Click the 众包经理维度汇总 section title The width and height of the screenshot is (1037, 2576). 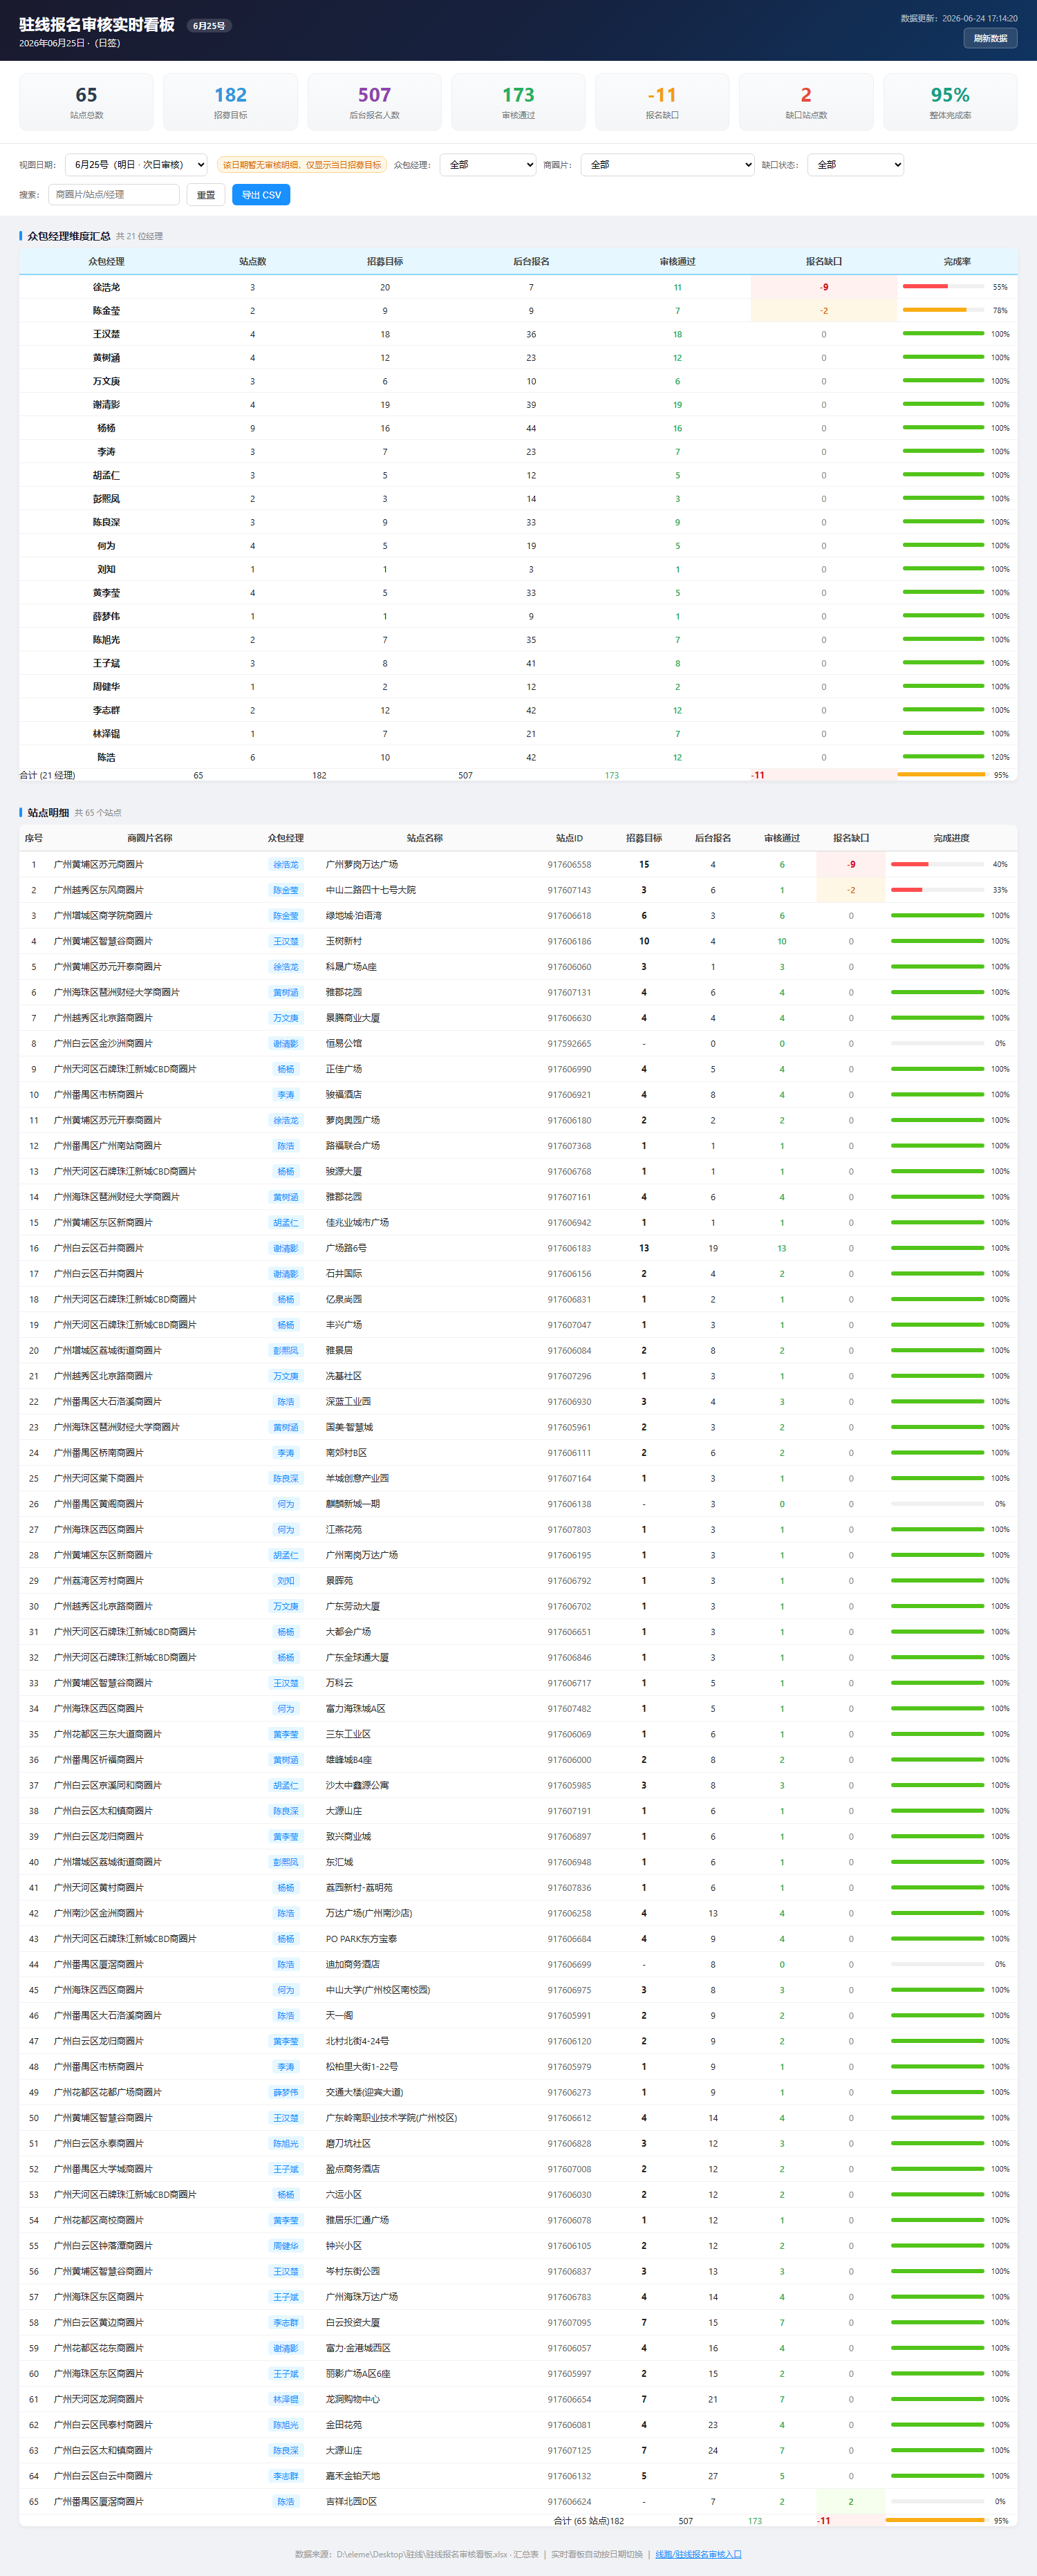click(x=69, y=236)
